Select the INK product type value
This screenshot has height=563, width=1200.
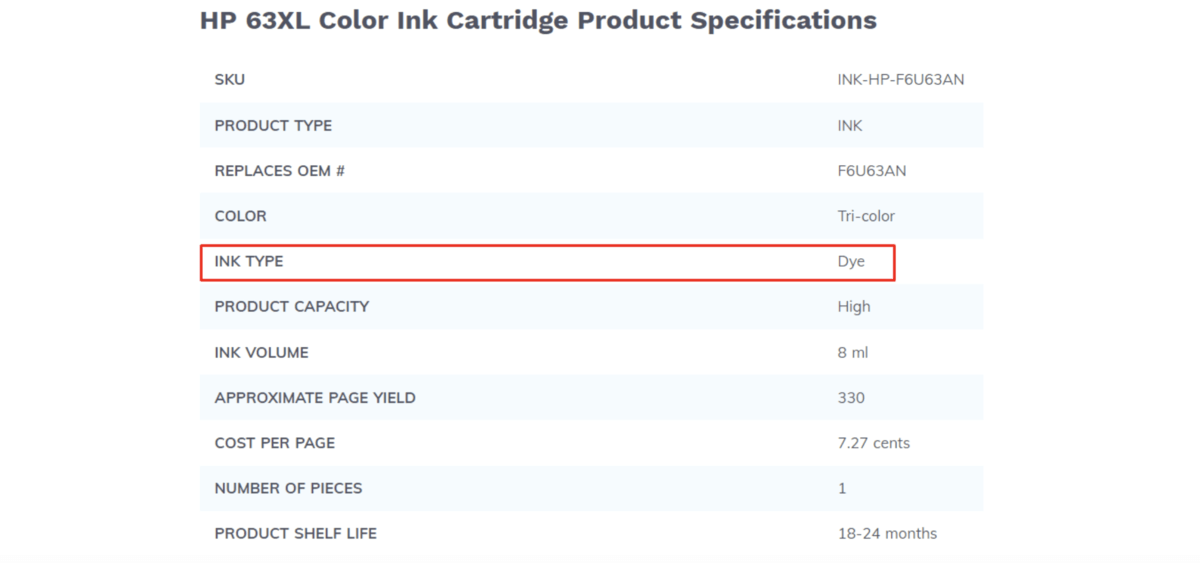[x=850, y=126]
